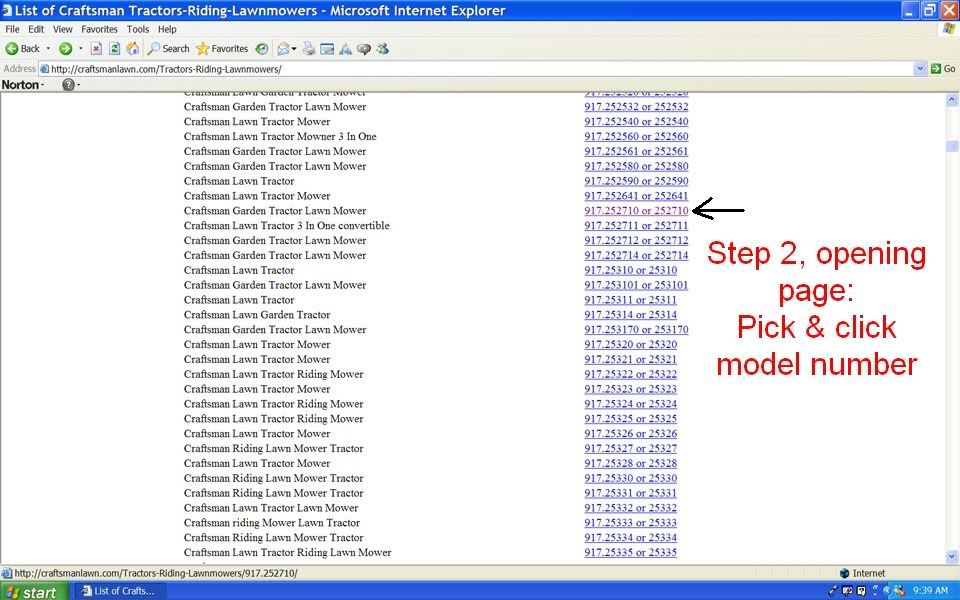Click text 'Craftsman Lawn Tractor Mowner 3 In One'
Screen dimensions: 960x600
280,137
